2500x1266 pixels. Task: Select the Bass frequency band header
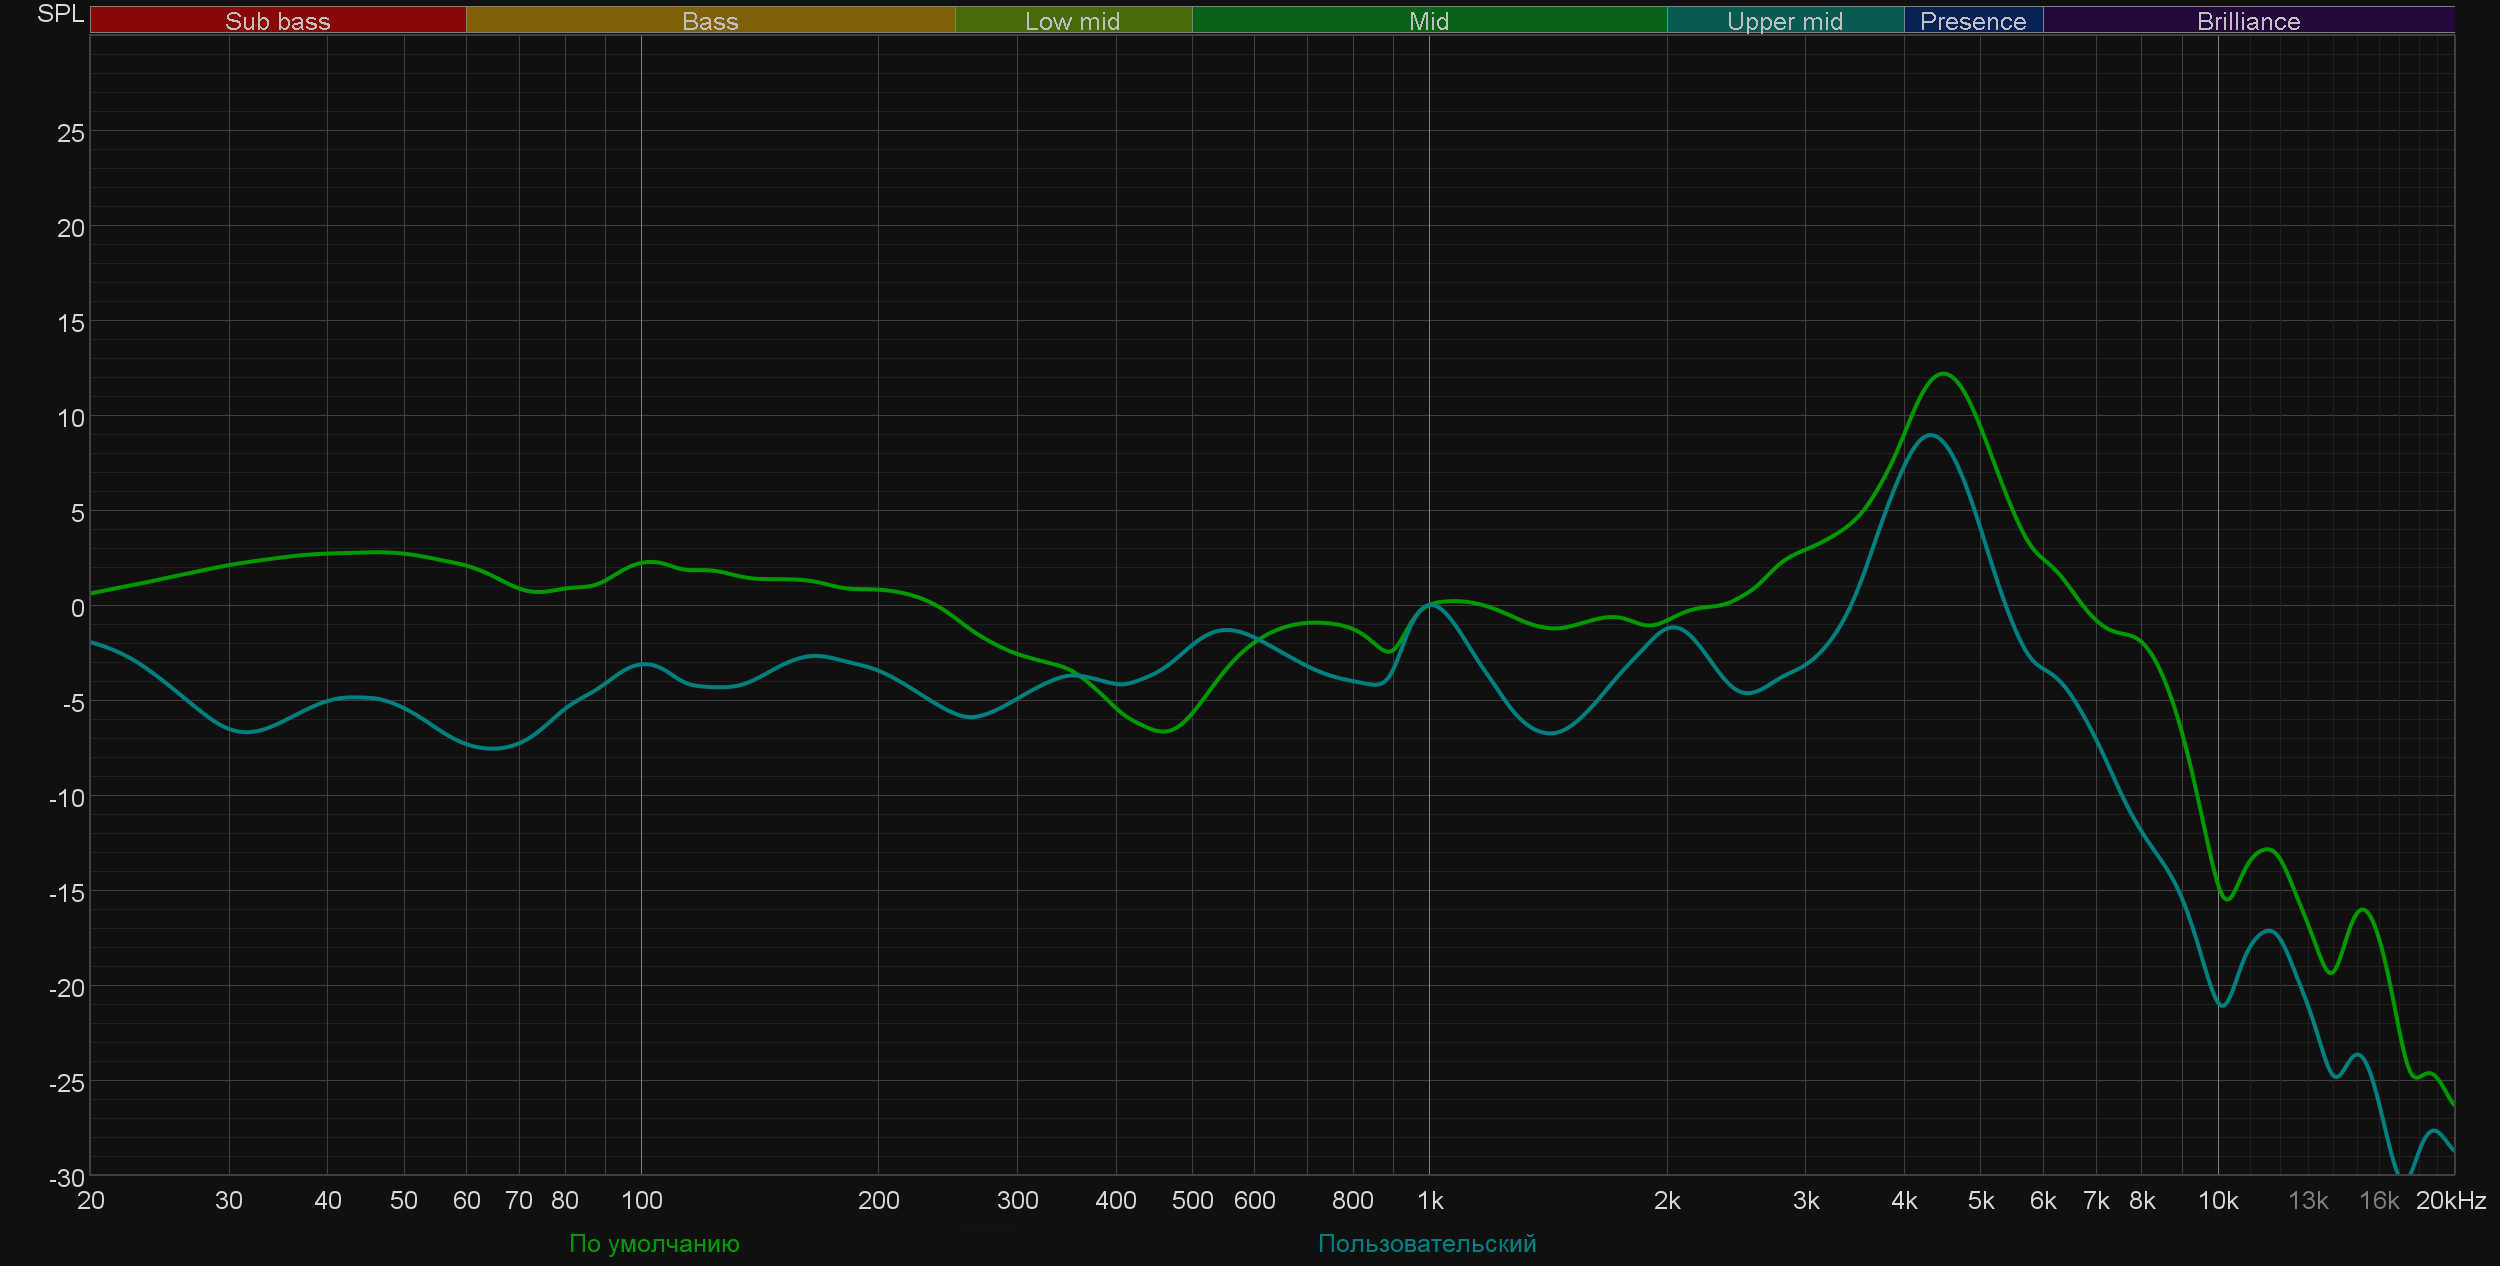coord(710,21)
